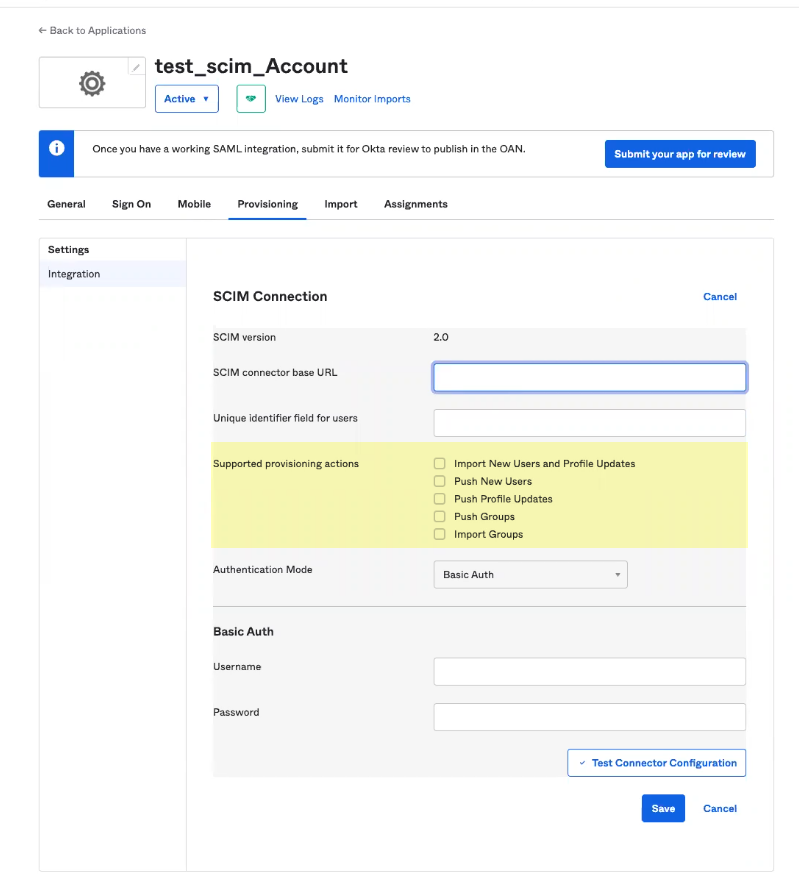The image size is (799, 884).
Task: Open the Sign On tab
Action: (131, 204)
